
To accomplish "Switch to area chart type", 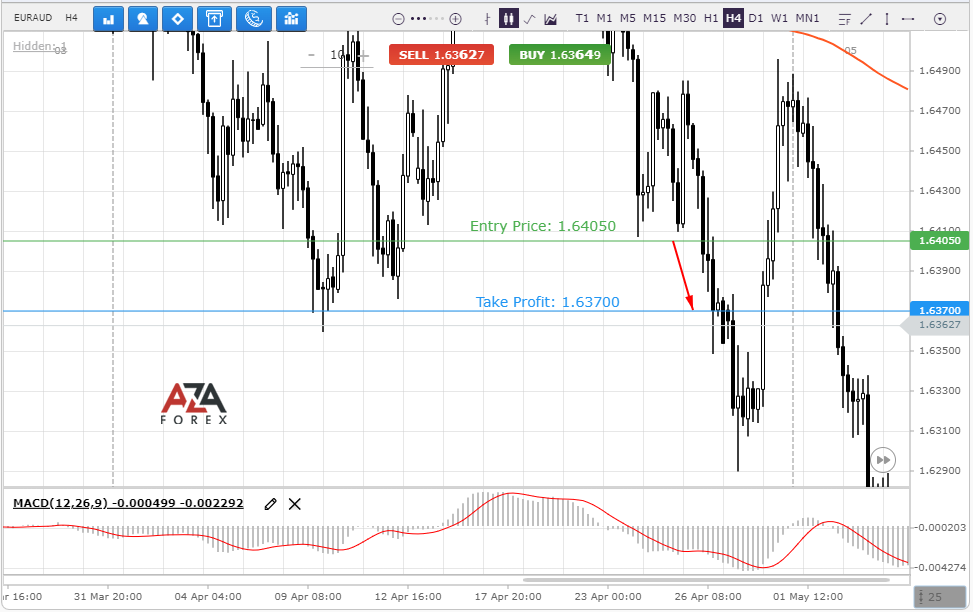I will [x=550, y=19].
